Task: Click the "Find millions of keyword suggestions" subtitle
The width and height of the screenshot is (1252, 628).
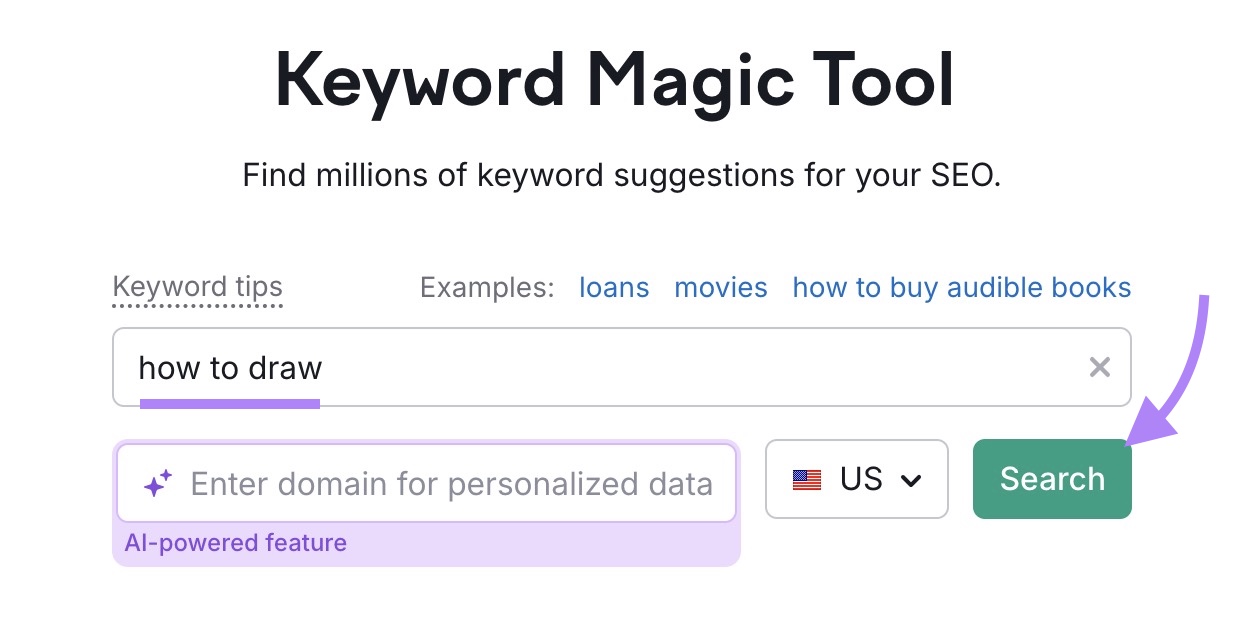Action: coord(621,176)
